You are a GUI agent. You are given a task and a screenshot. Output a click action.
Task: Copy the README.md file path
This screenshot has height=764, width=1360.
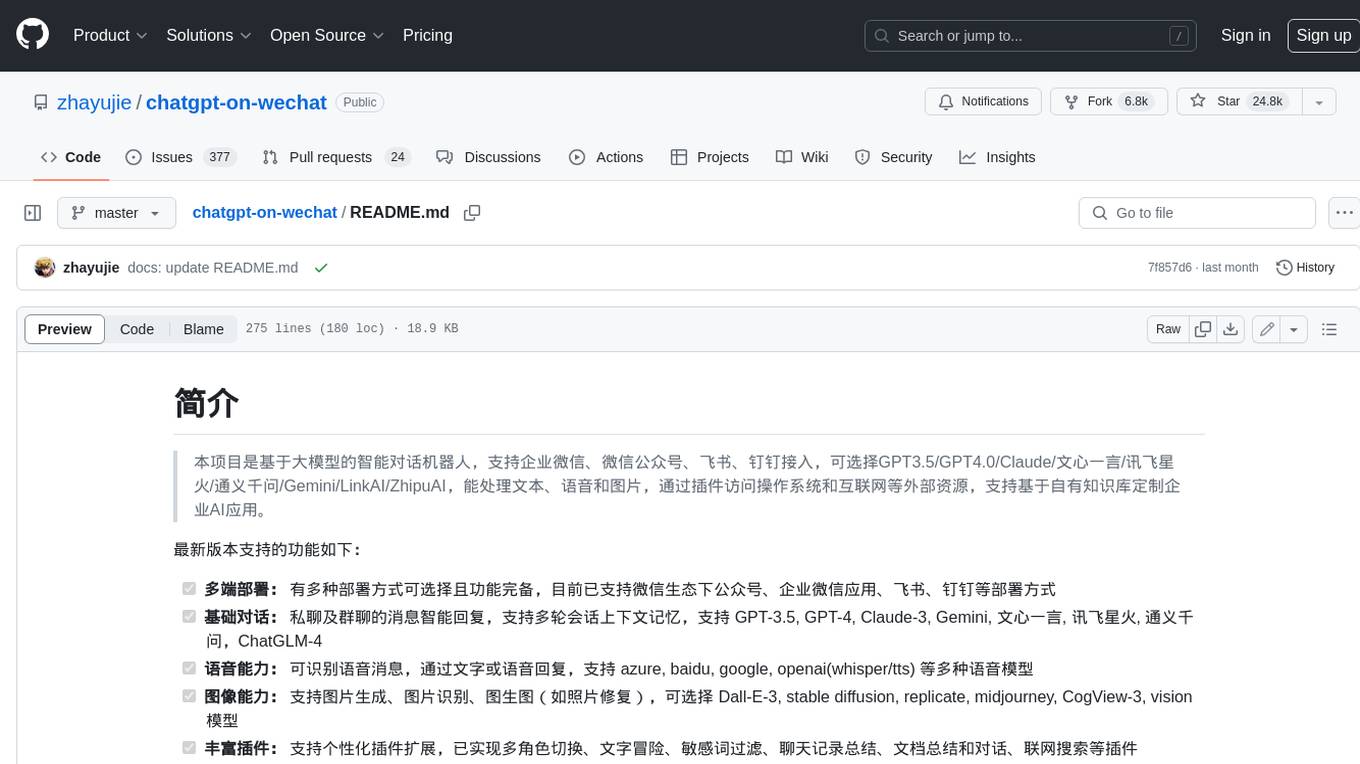pyautogui.click(x=472, y=213)
